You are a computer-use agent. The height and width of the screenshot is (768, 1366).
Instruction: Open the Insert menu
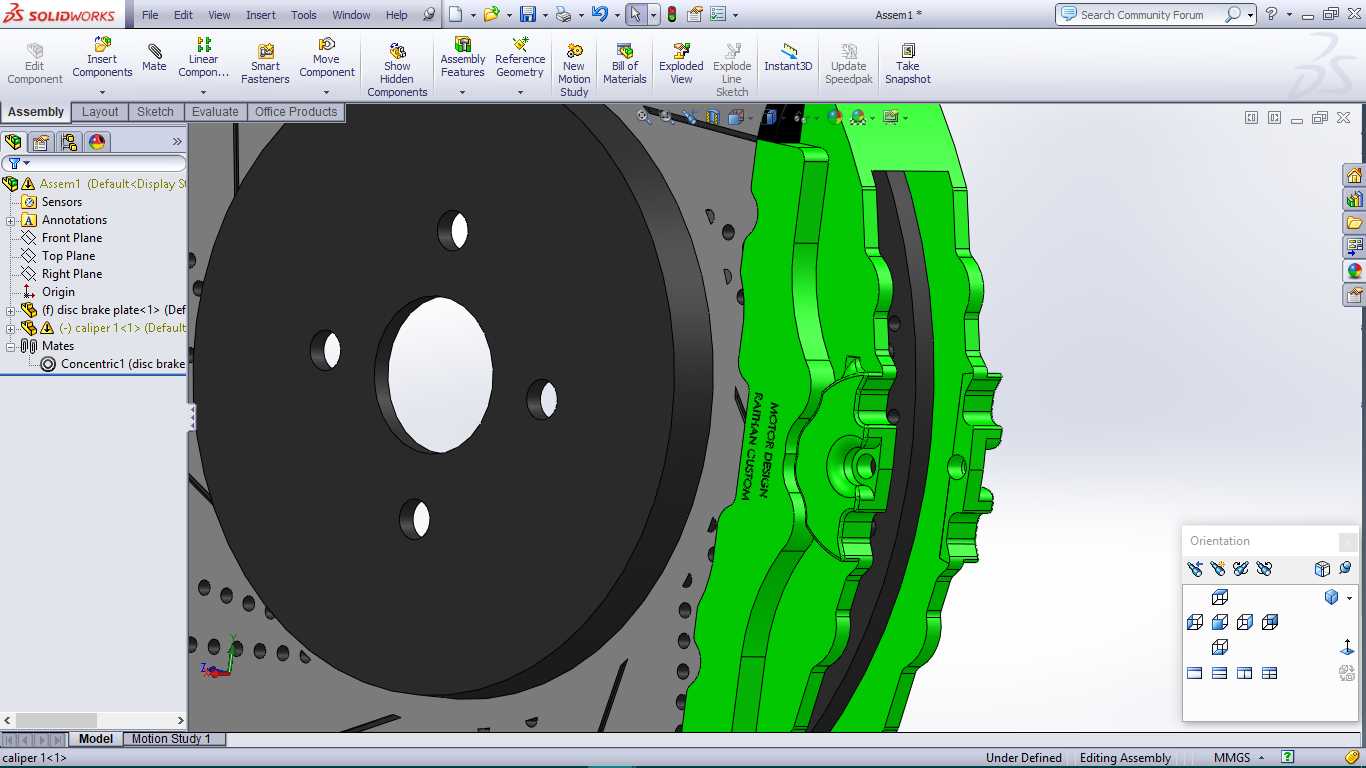click(x=261, y=15)
